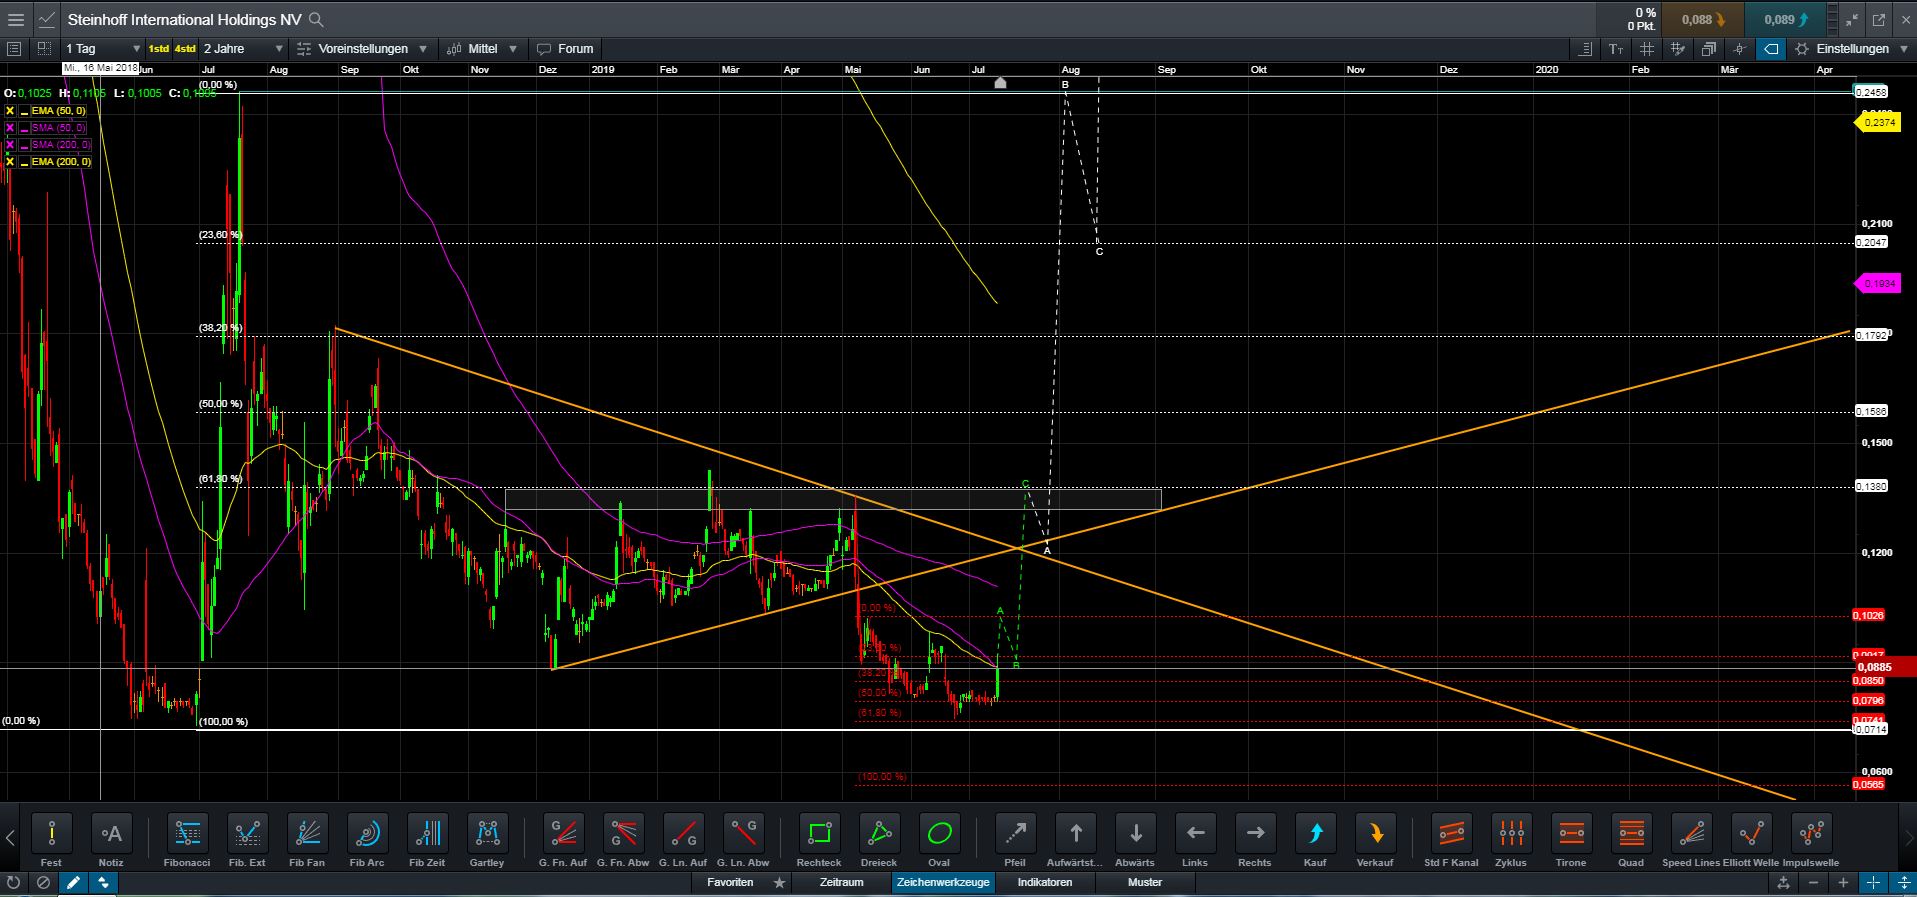Select the Oval drawing tool
1917x897 pixels.
(939, 833)
